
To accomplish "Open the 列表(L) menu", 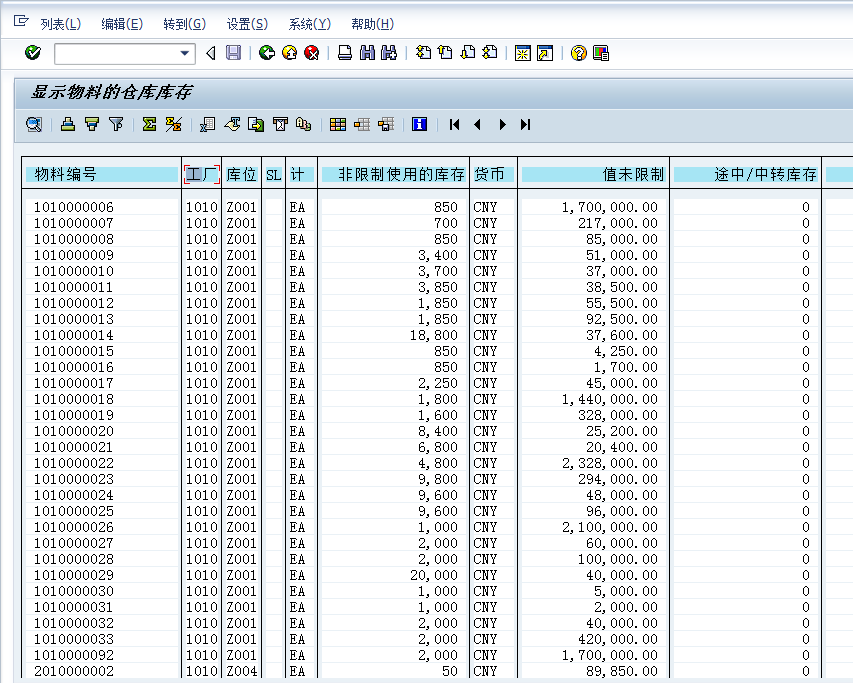I will tap(60, 24).
